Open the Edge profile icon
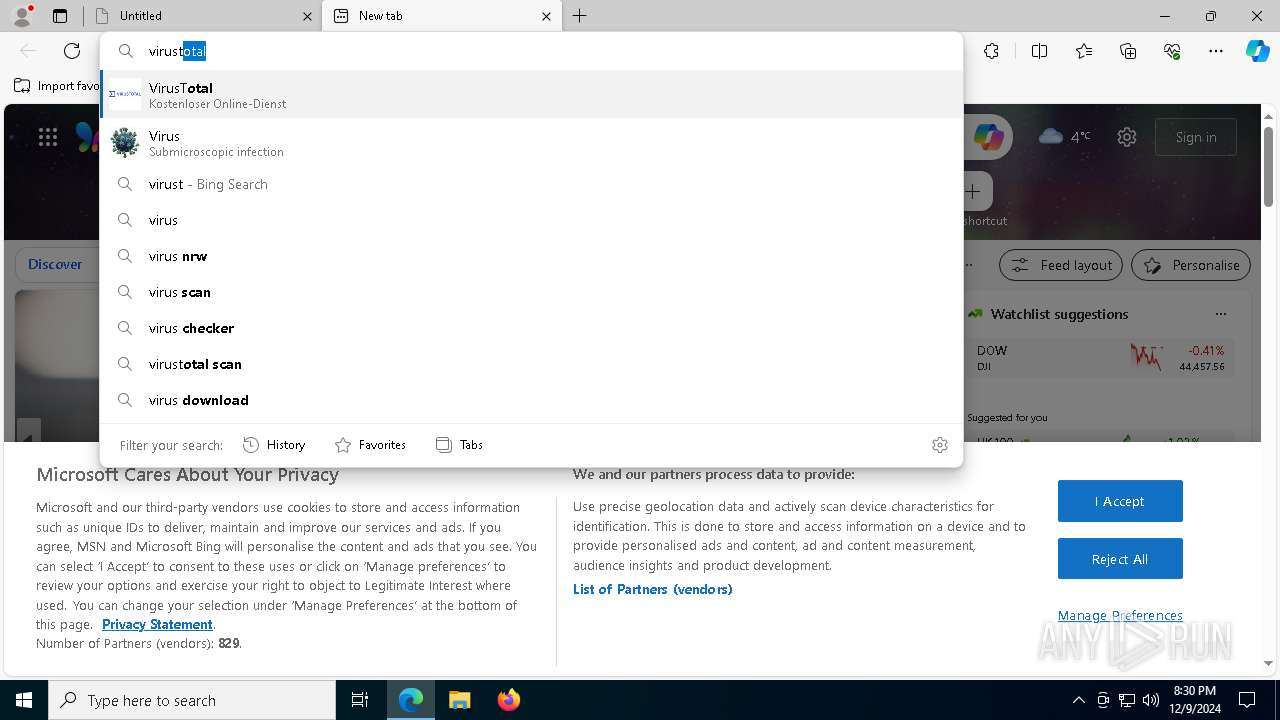 22,16
